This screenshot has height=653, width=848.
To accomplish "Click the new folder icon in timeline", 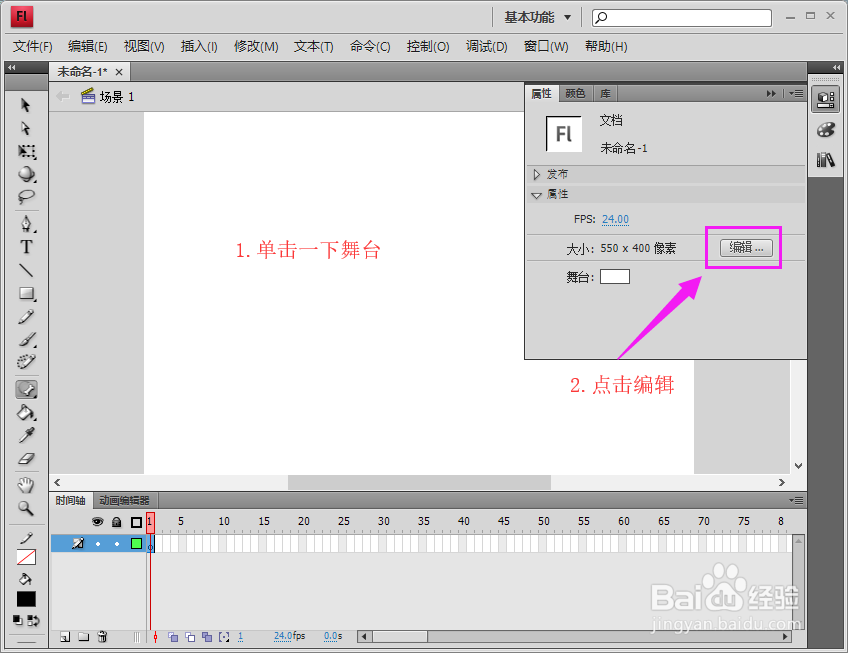I will pos(83,637).
